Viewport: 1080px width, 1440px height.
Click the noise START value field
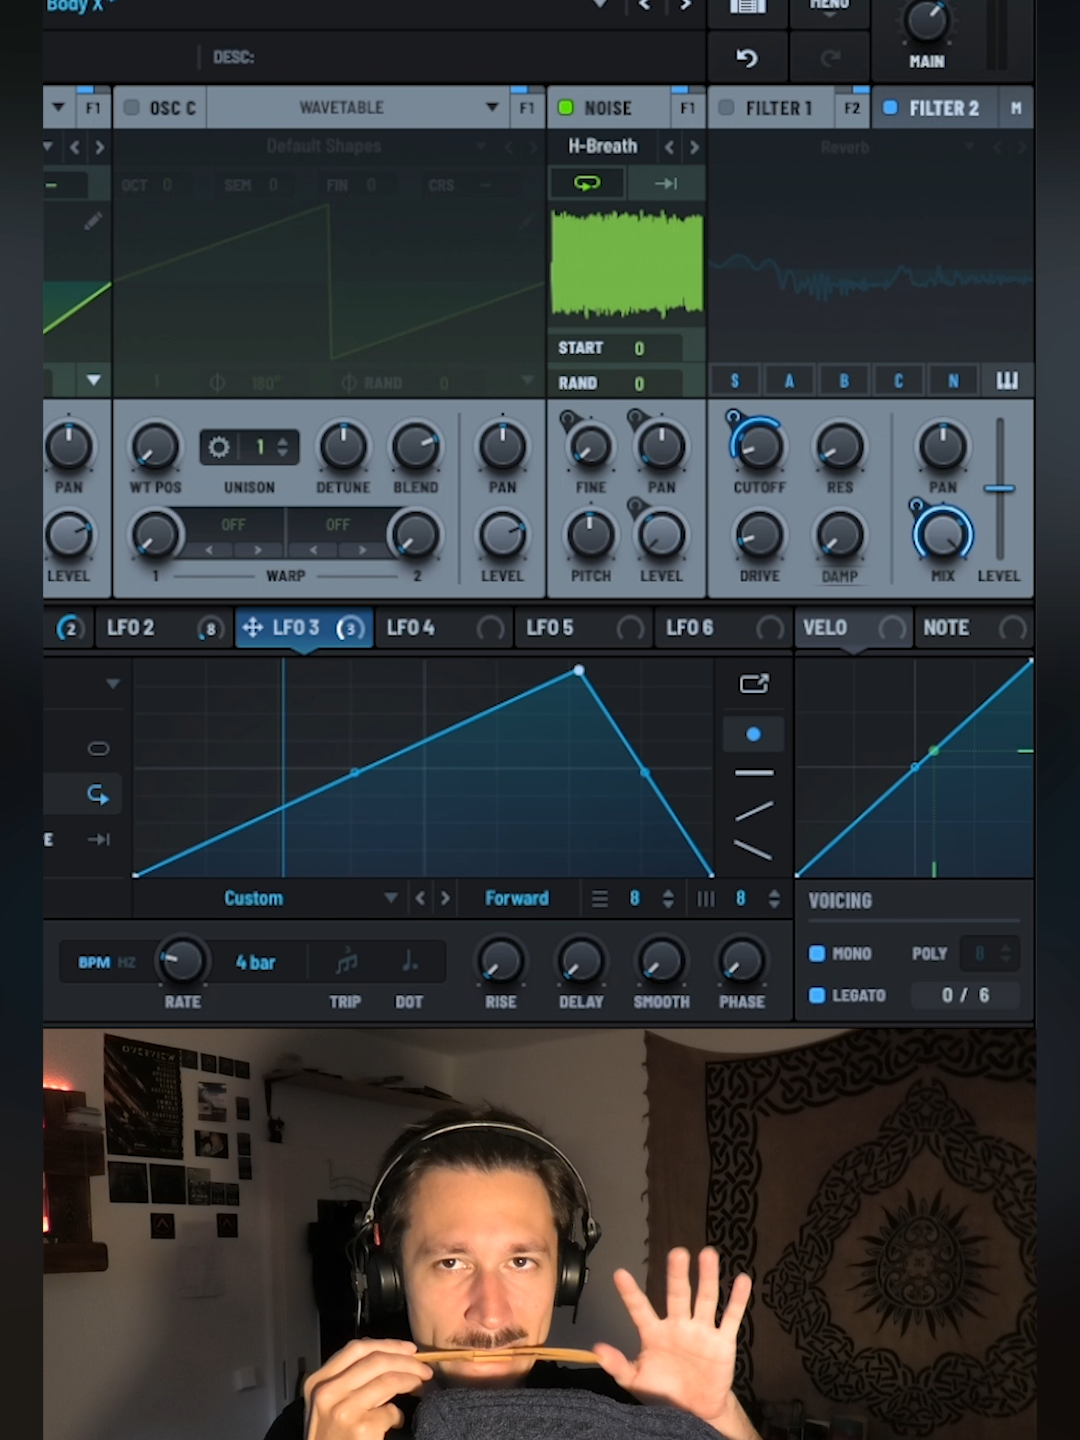pyautogui.click(x=639, y=348)
